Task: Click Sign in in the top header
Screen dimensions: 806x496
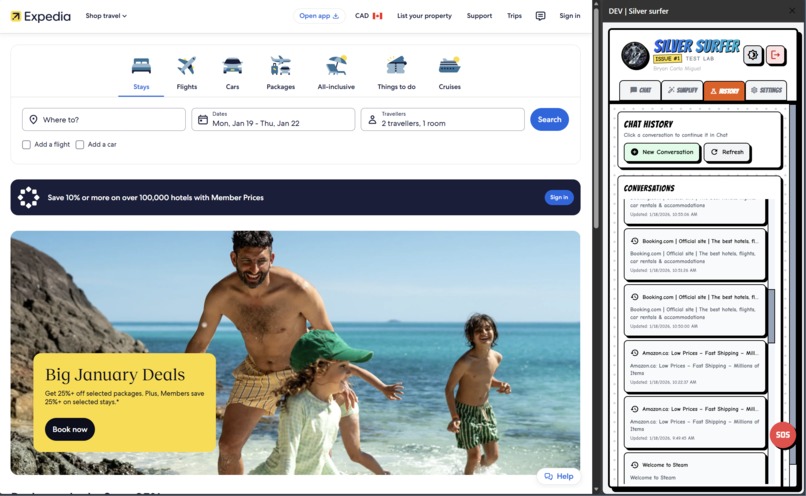Action: click(570, 16)
